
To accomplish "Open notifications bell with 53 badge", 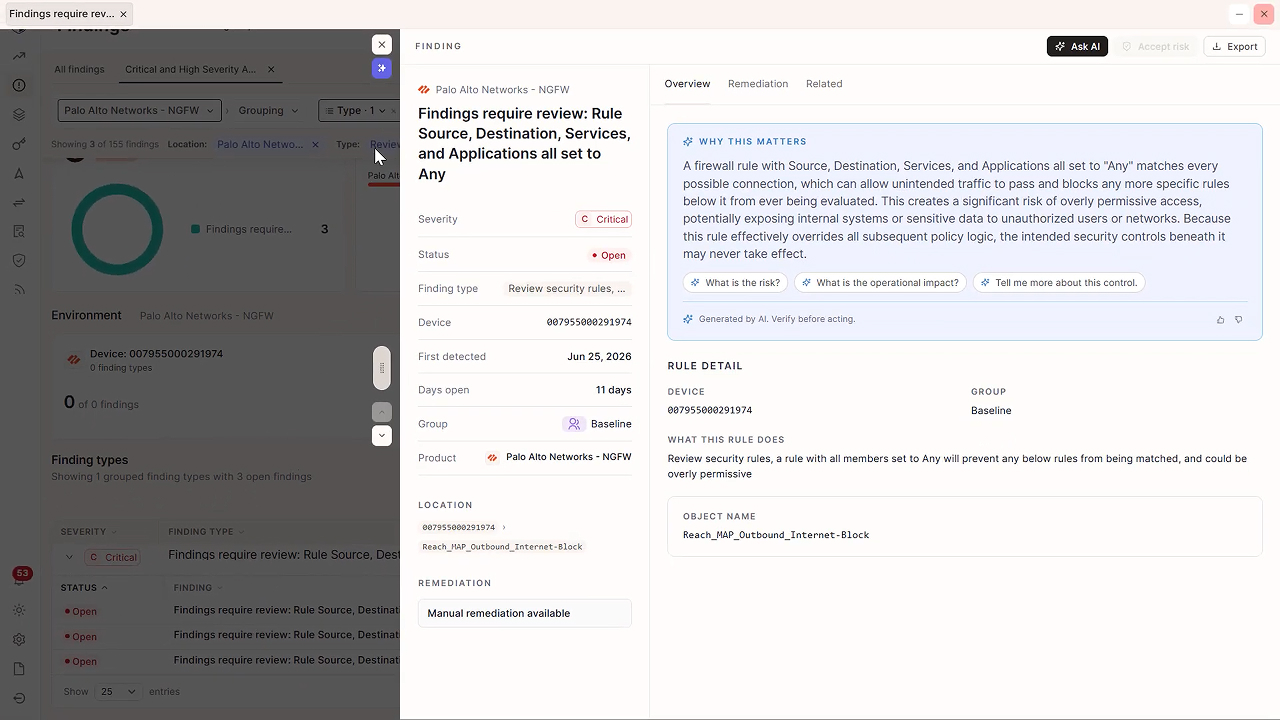I will (21, 577).
